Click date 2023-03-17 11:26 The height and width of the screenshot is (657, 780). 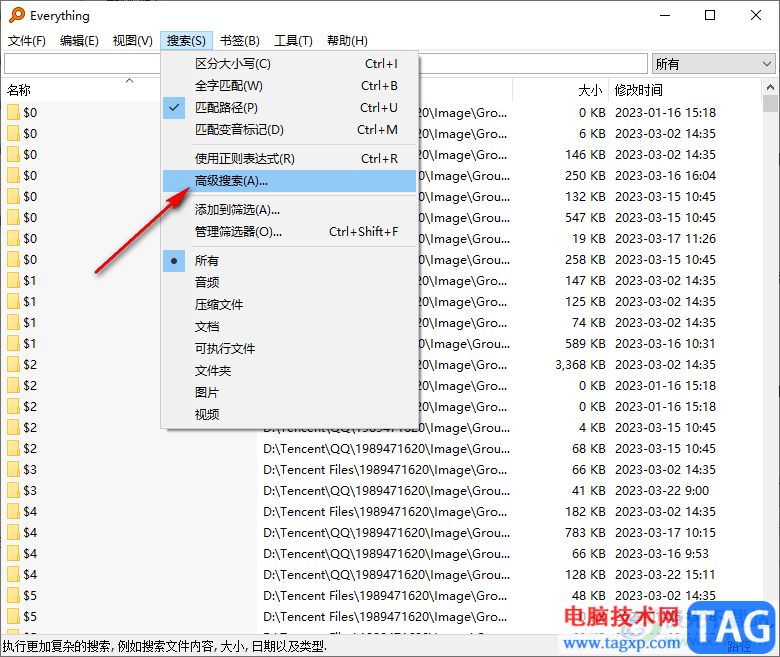pos(666,238)
